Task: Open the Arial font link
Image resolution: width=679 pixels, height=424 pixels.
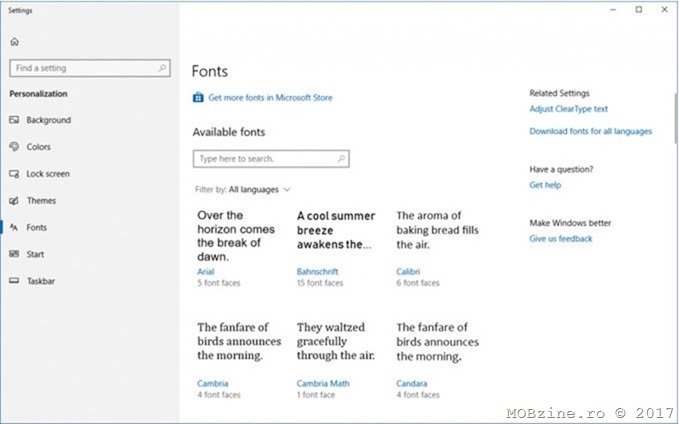Action: pos(206,272)
